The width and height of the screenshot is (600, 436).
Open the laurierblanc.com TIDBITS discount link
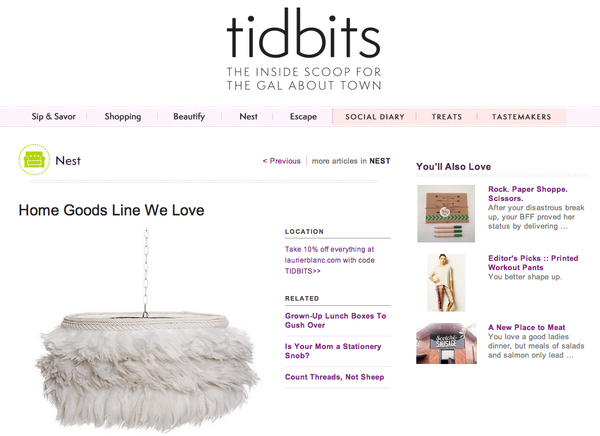point(329,260)
